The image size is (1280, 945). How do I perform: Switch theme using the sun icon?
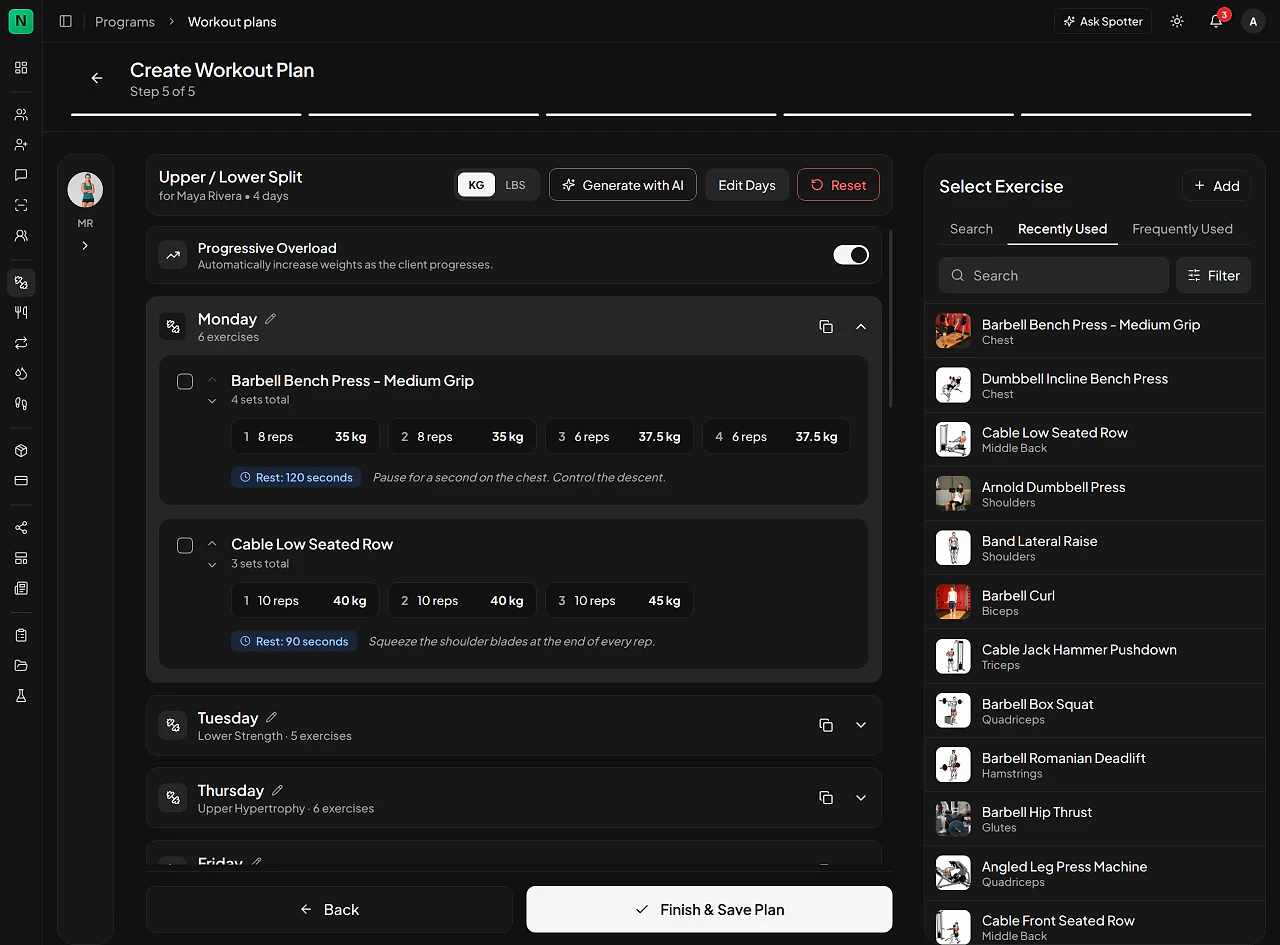1177,21
